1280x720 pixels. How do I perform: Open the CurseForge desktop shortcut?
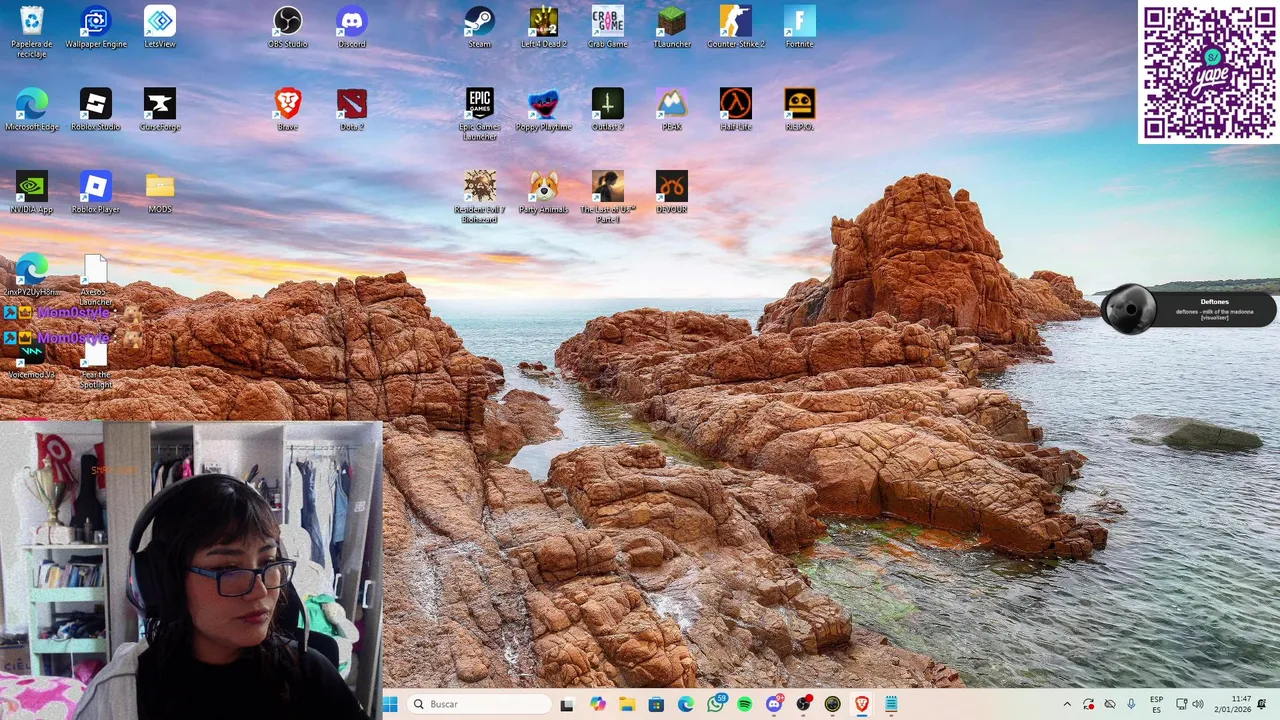[160, 110]
